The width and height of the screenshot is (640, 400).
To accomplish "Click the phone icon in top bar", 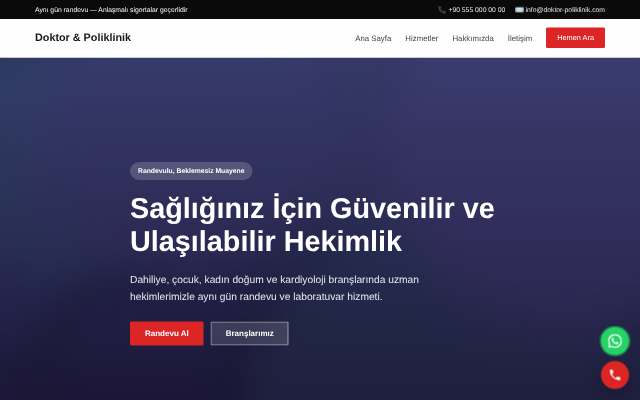I will pyautogui.click(x=442, y=10).
